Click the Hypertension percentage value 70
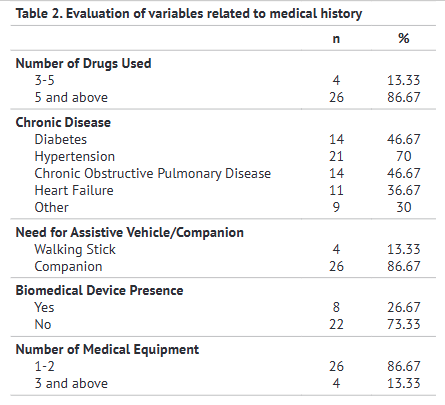 [x=404, y=156]
